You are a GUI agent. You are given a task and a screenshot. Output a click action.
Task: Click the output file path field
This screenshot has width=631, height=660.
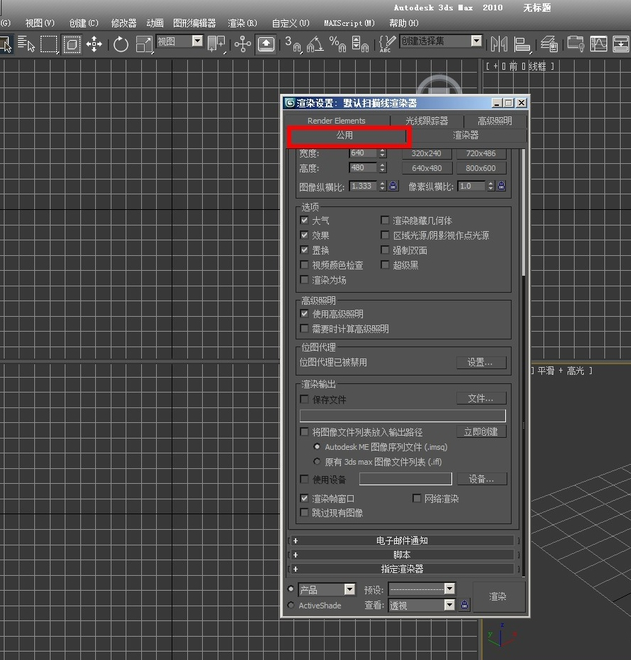(402, 415)
